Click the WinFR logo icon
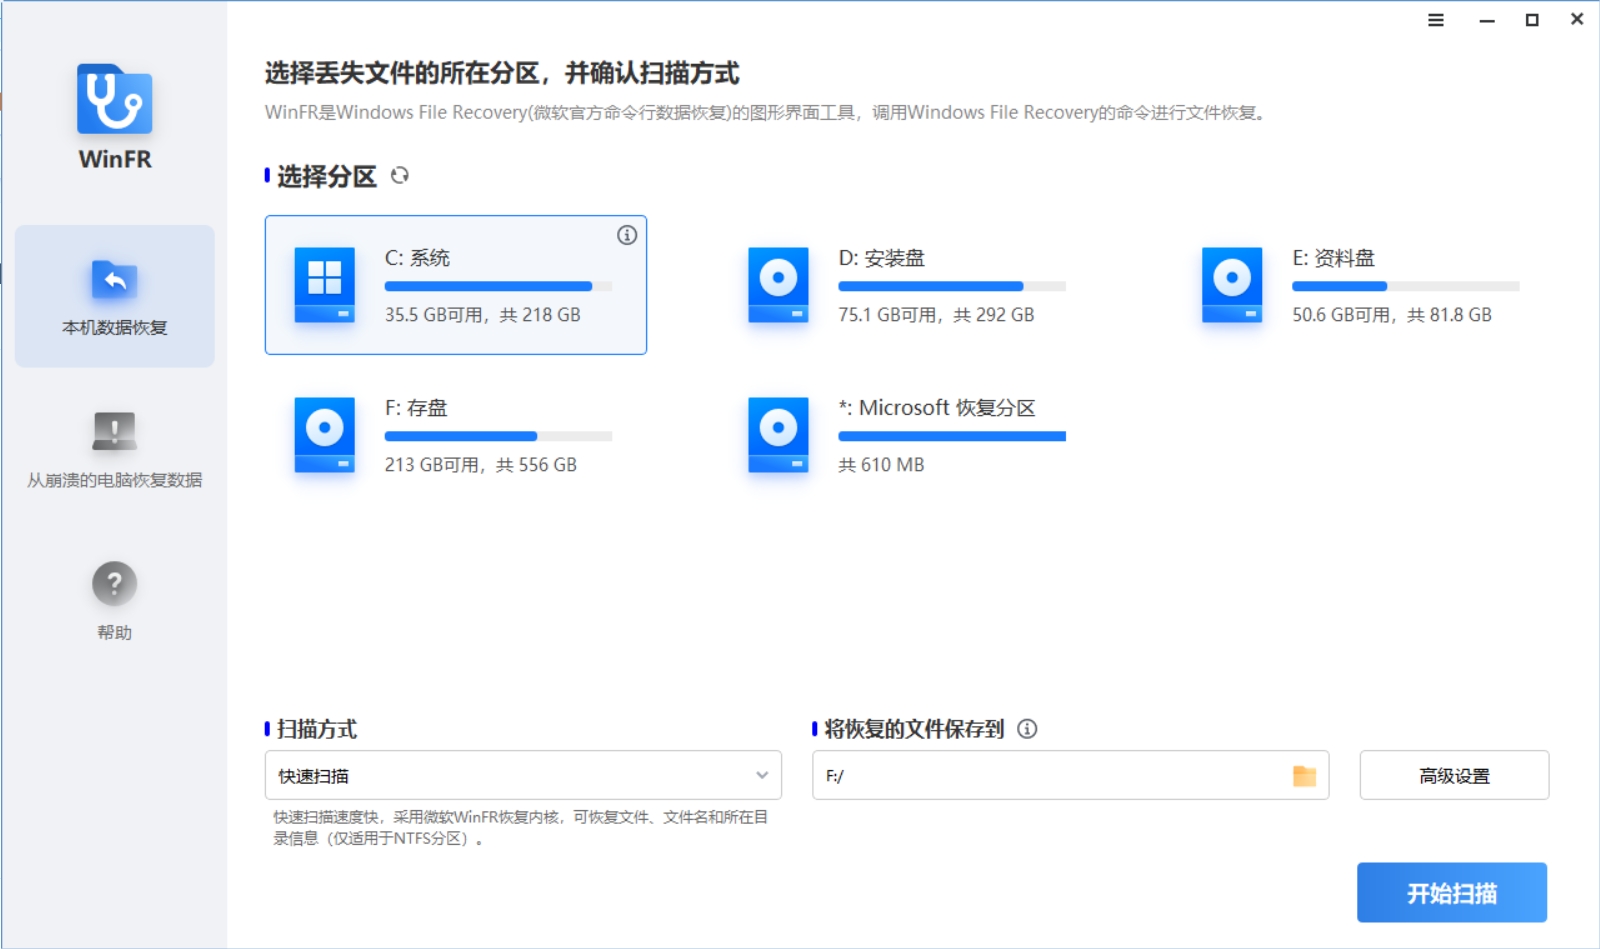The width and height of the screenshot is (1600, 949). tap(115, 99)
